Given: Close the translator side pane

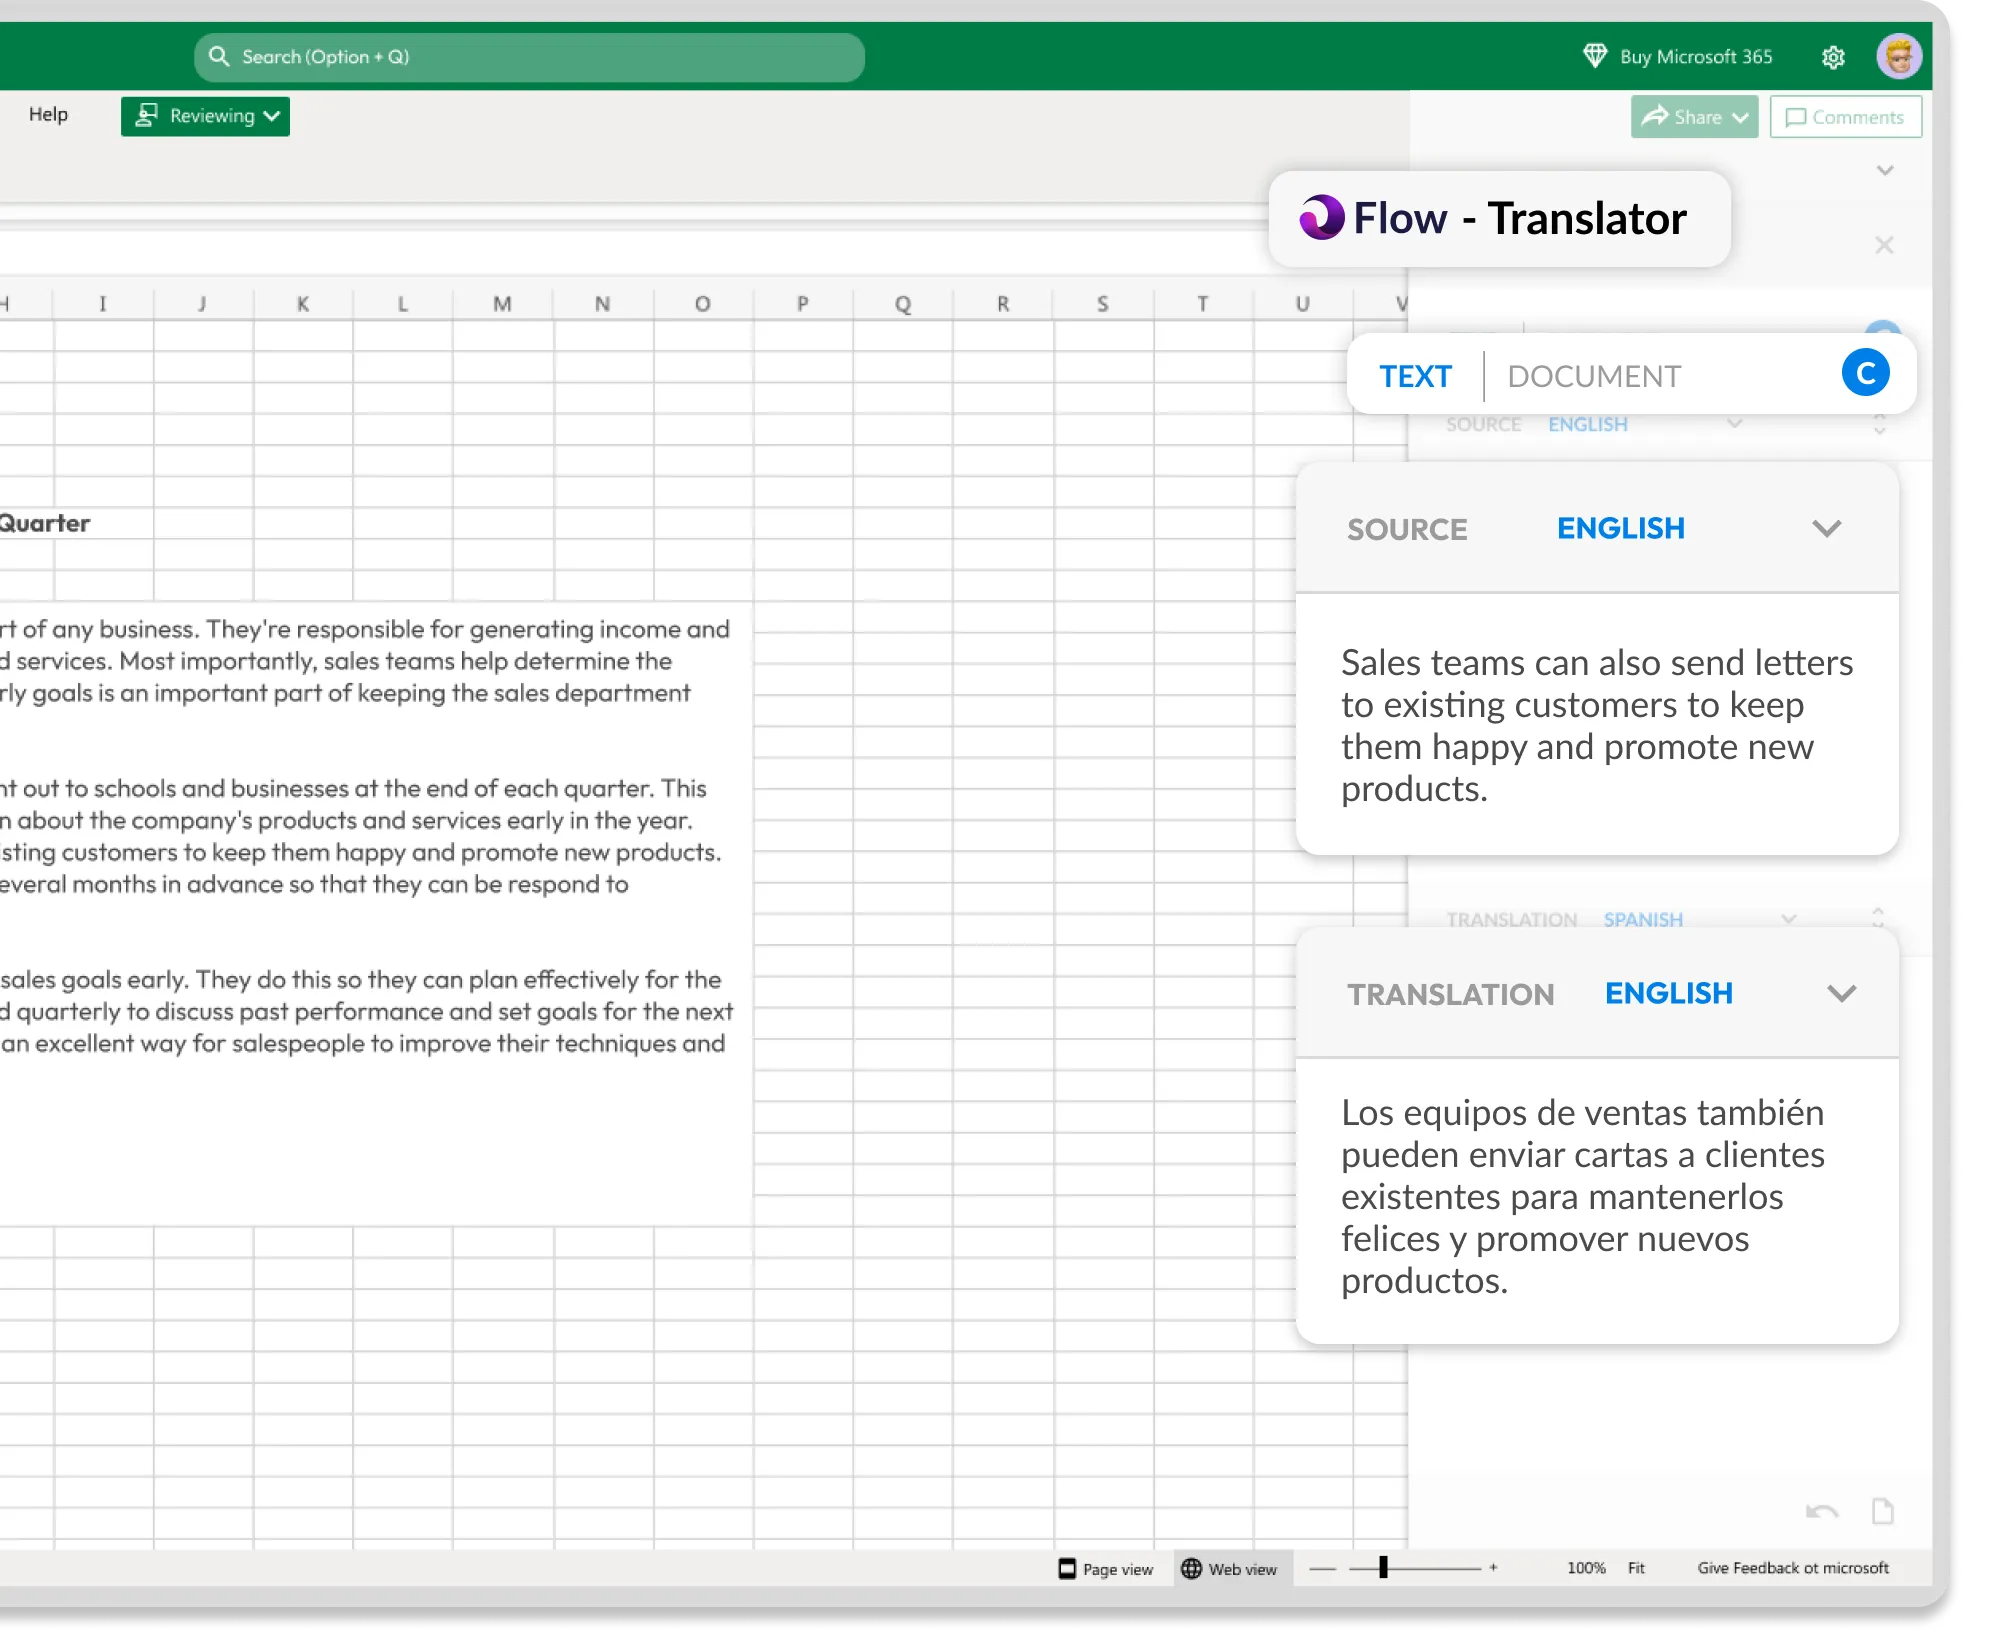Looking at the screenshot, I should (x=1884, y=245).
